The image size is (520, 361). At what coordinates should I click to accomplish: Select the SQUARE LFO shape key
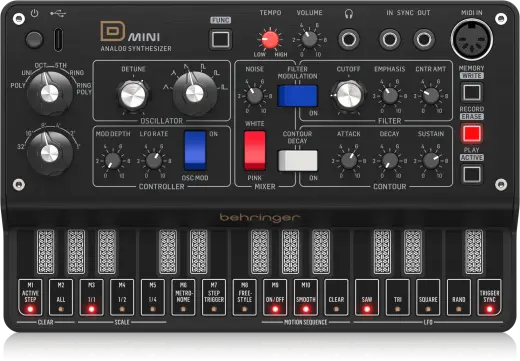(428, 297)
